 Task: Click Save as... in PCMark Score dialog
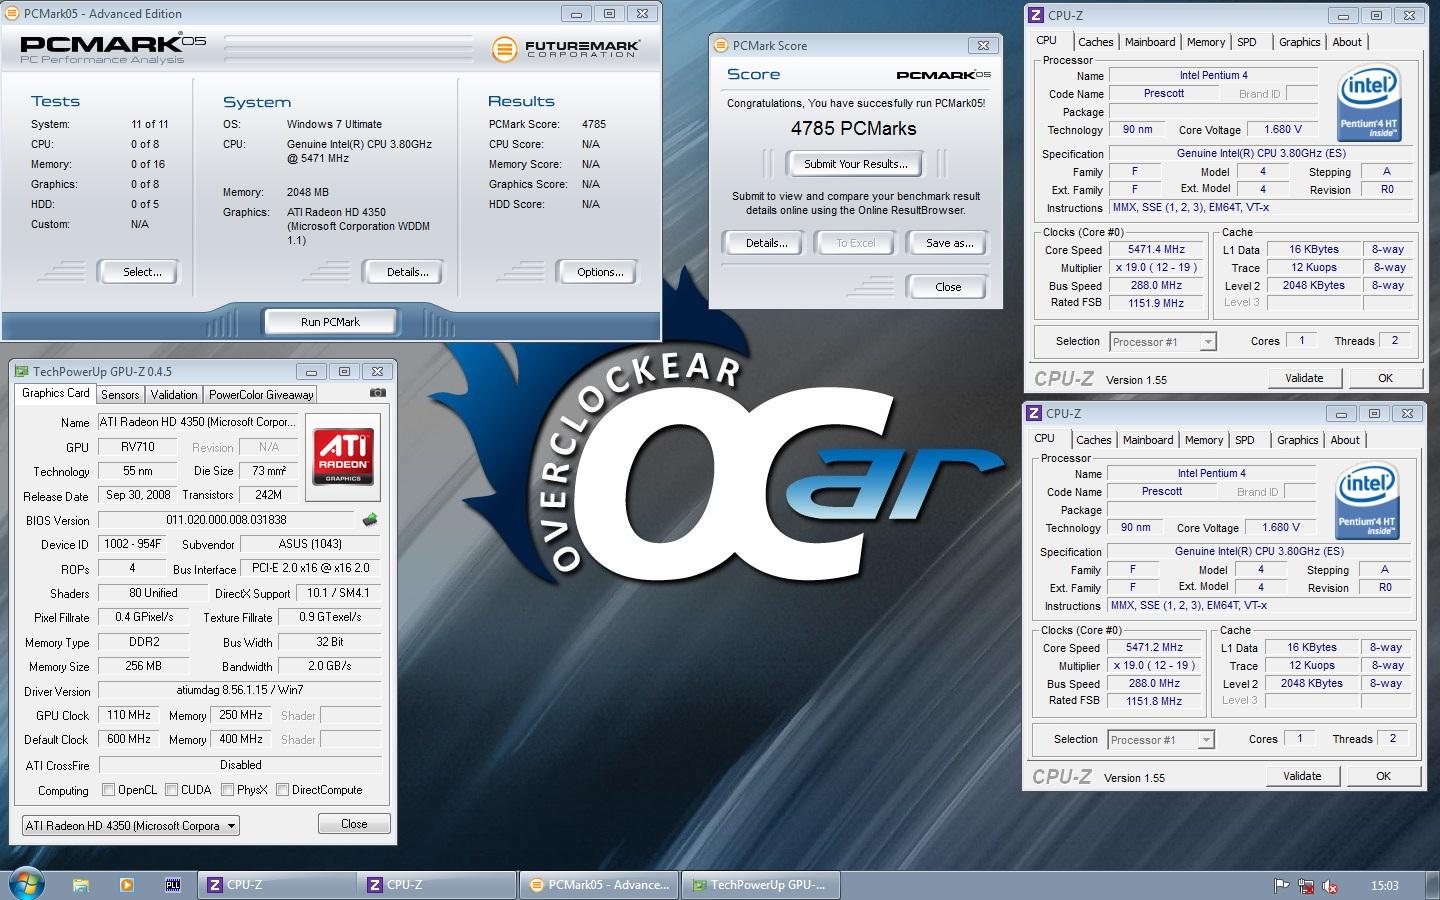click(949, 243)
